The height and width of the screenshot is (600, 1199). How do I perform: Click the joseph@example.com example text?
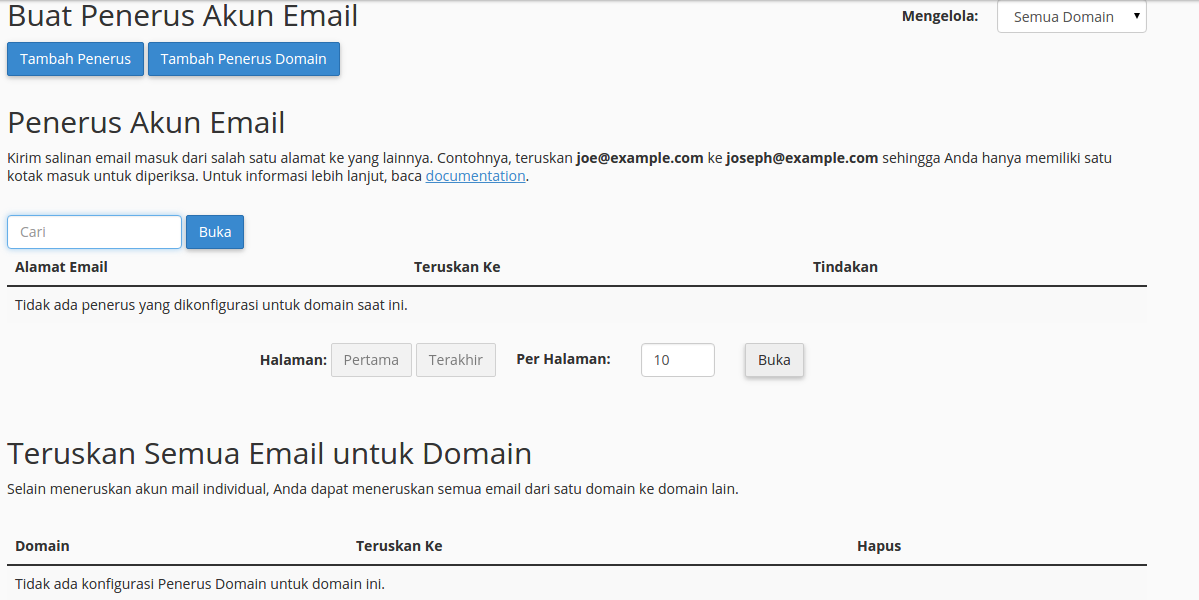(802, 158)
